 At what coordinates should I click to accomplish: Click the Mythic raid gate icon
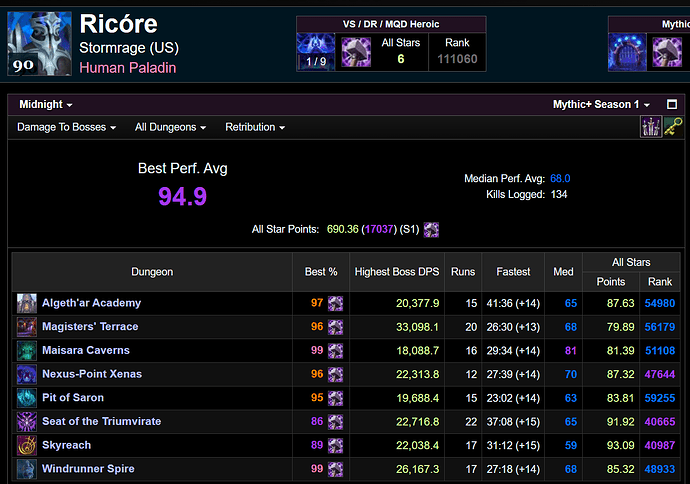(x=627, y=53)
